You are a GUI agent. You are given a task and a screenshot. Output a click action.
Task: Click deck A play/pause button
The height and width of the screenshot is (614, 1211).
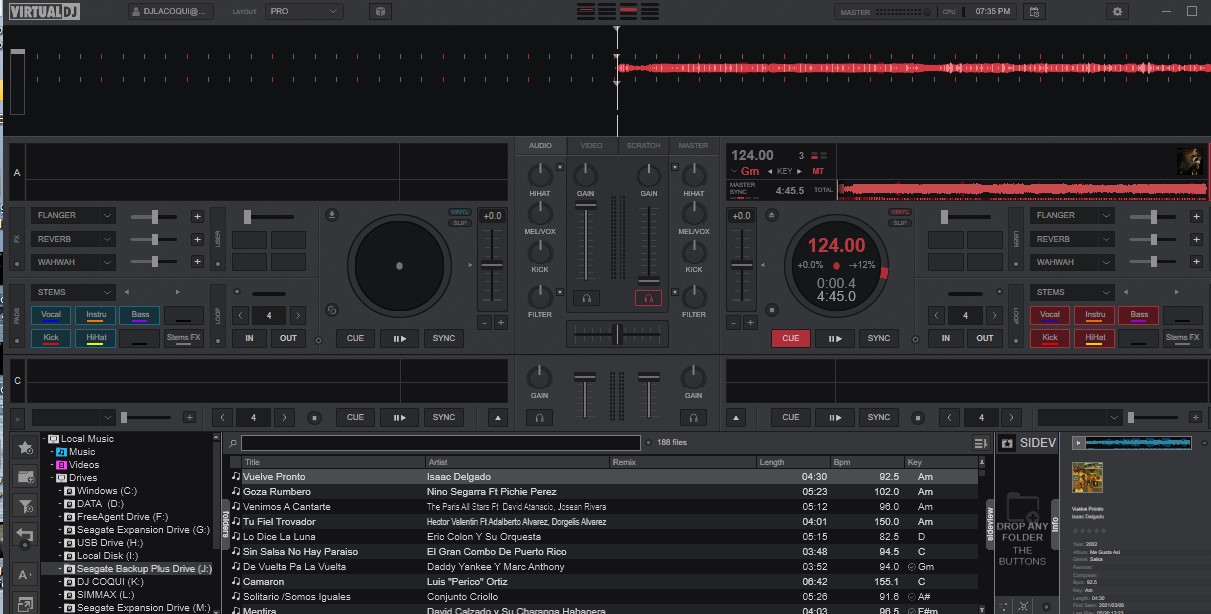pos(399,338)
